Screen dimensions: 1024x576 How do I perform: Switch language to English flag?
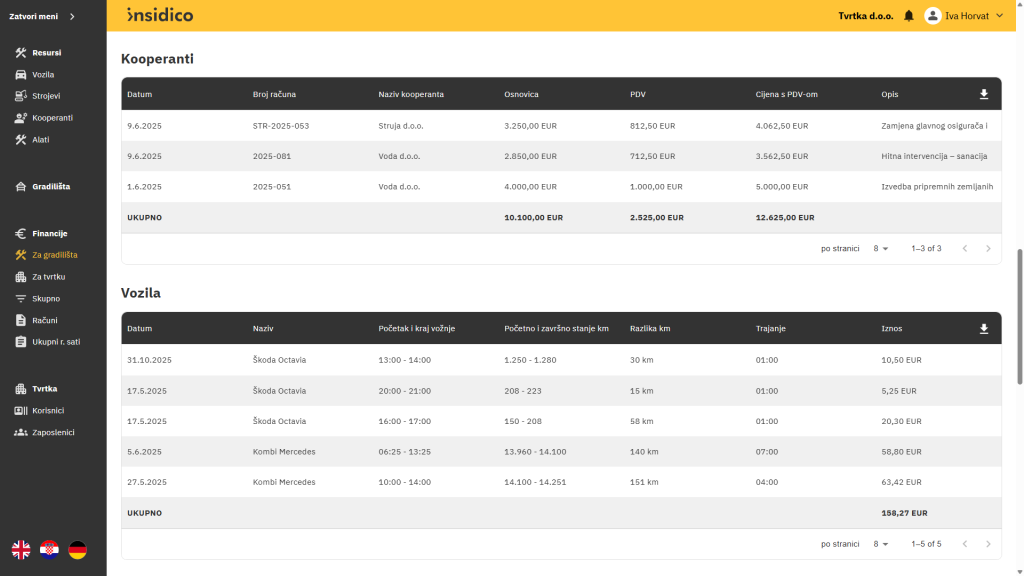pyautogui.click(x=21, y=549)
